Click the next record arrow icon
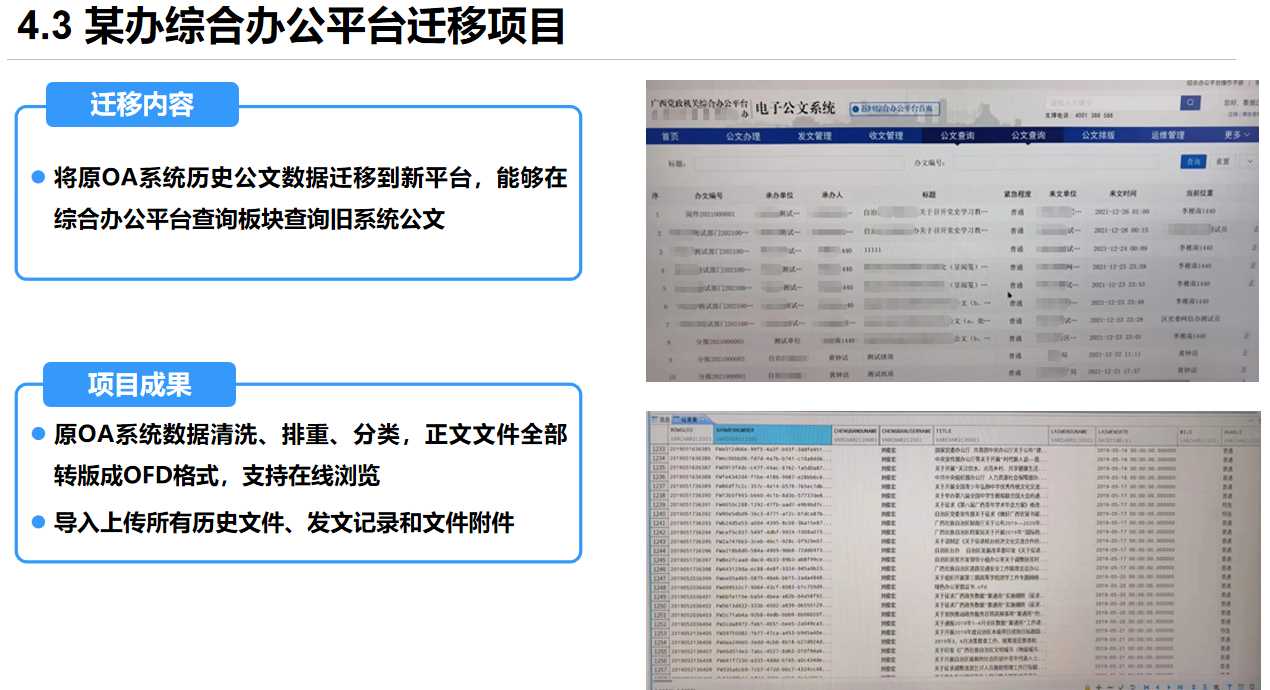 pos(1169,685)
